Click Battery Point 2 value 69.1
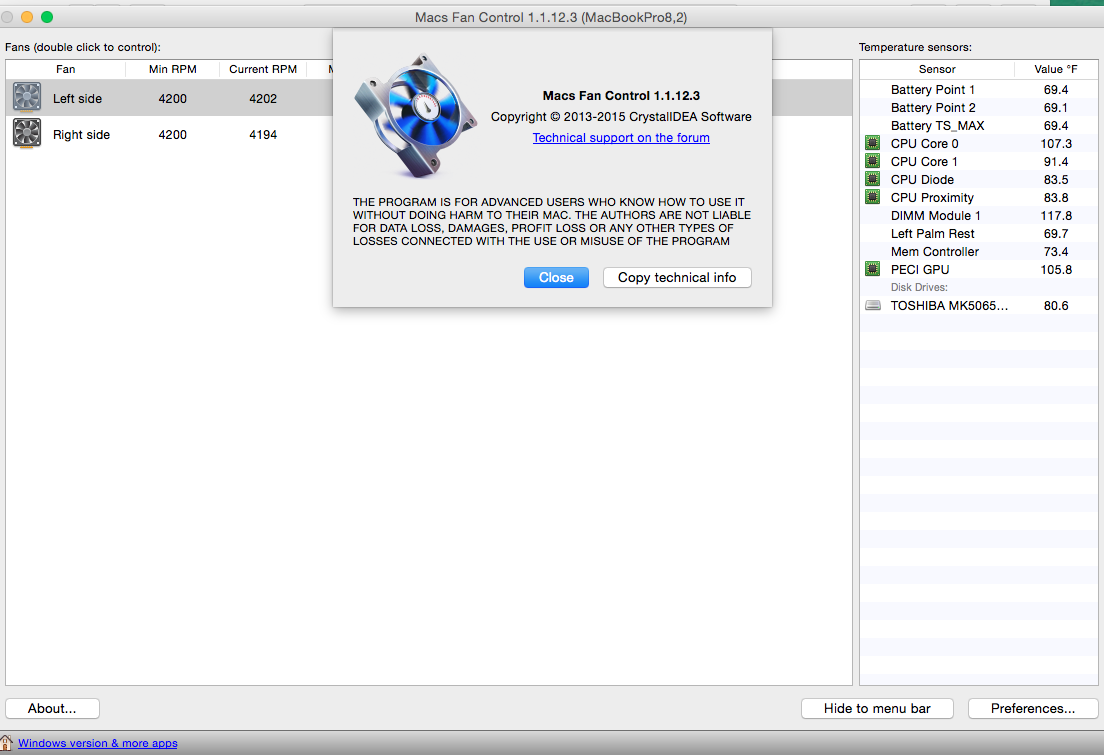 pos(1056,108)
